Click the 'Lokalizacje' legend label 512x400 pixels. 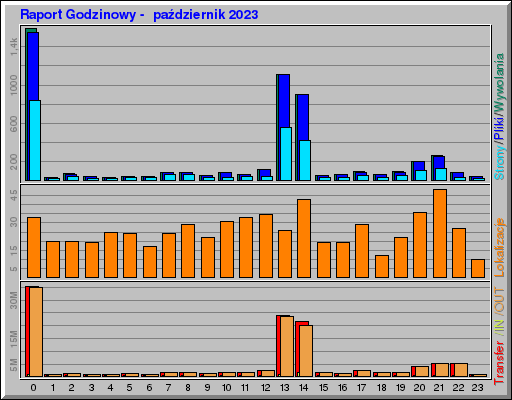[499, 247]
